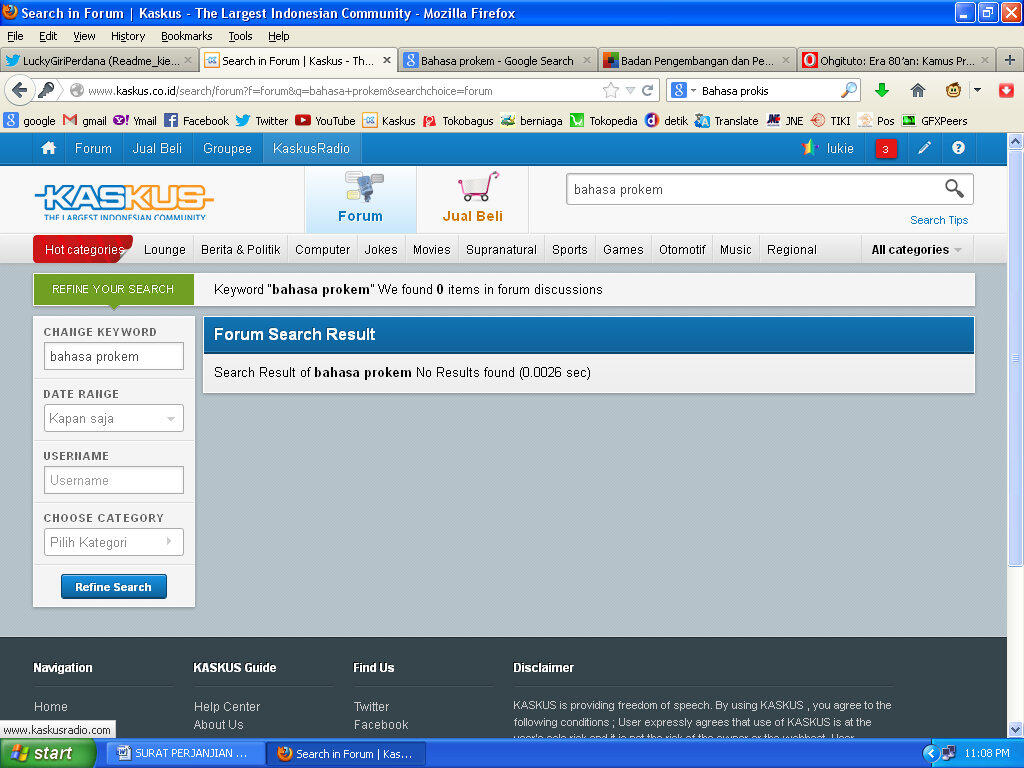Image resolution: width=1024 pixels, height=768 pixels.
Task: Switch to the Badan Pengembangan tab
Action: pos(697,61)
